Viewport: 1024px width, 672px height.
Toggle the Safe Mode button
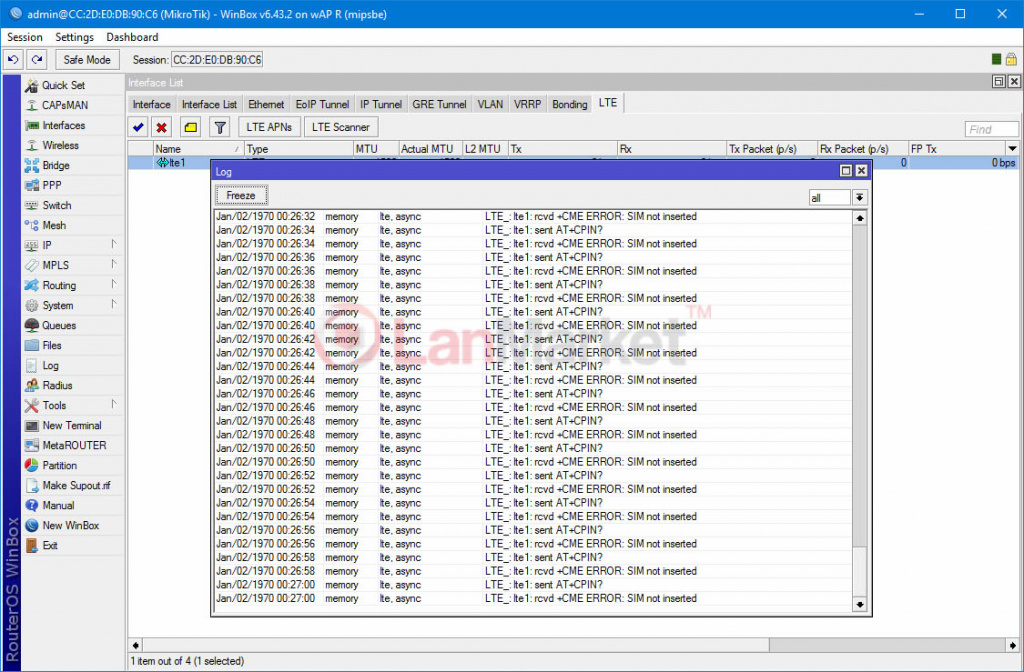point(87,60)
